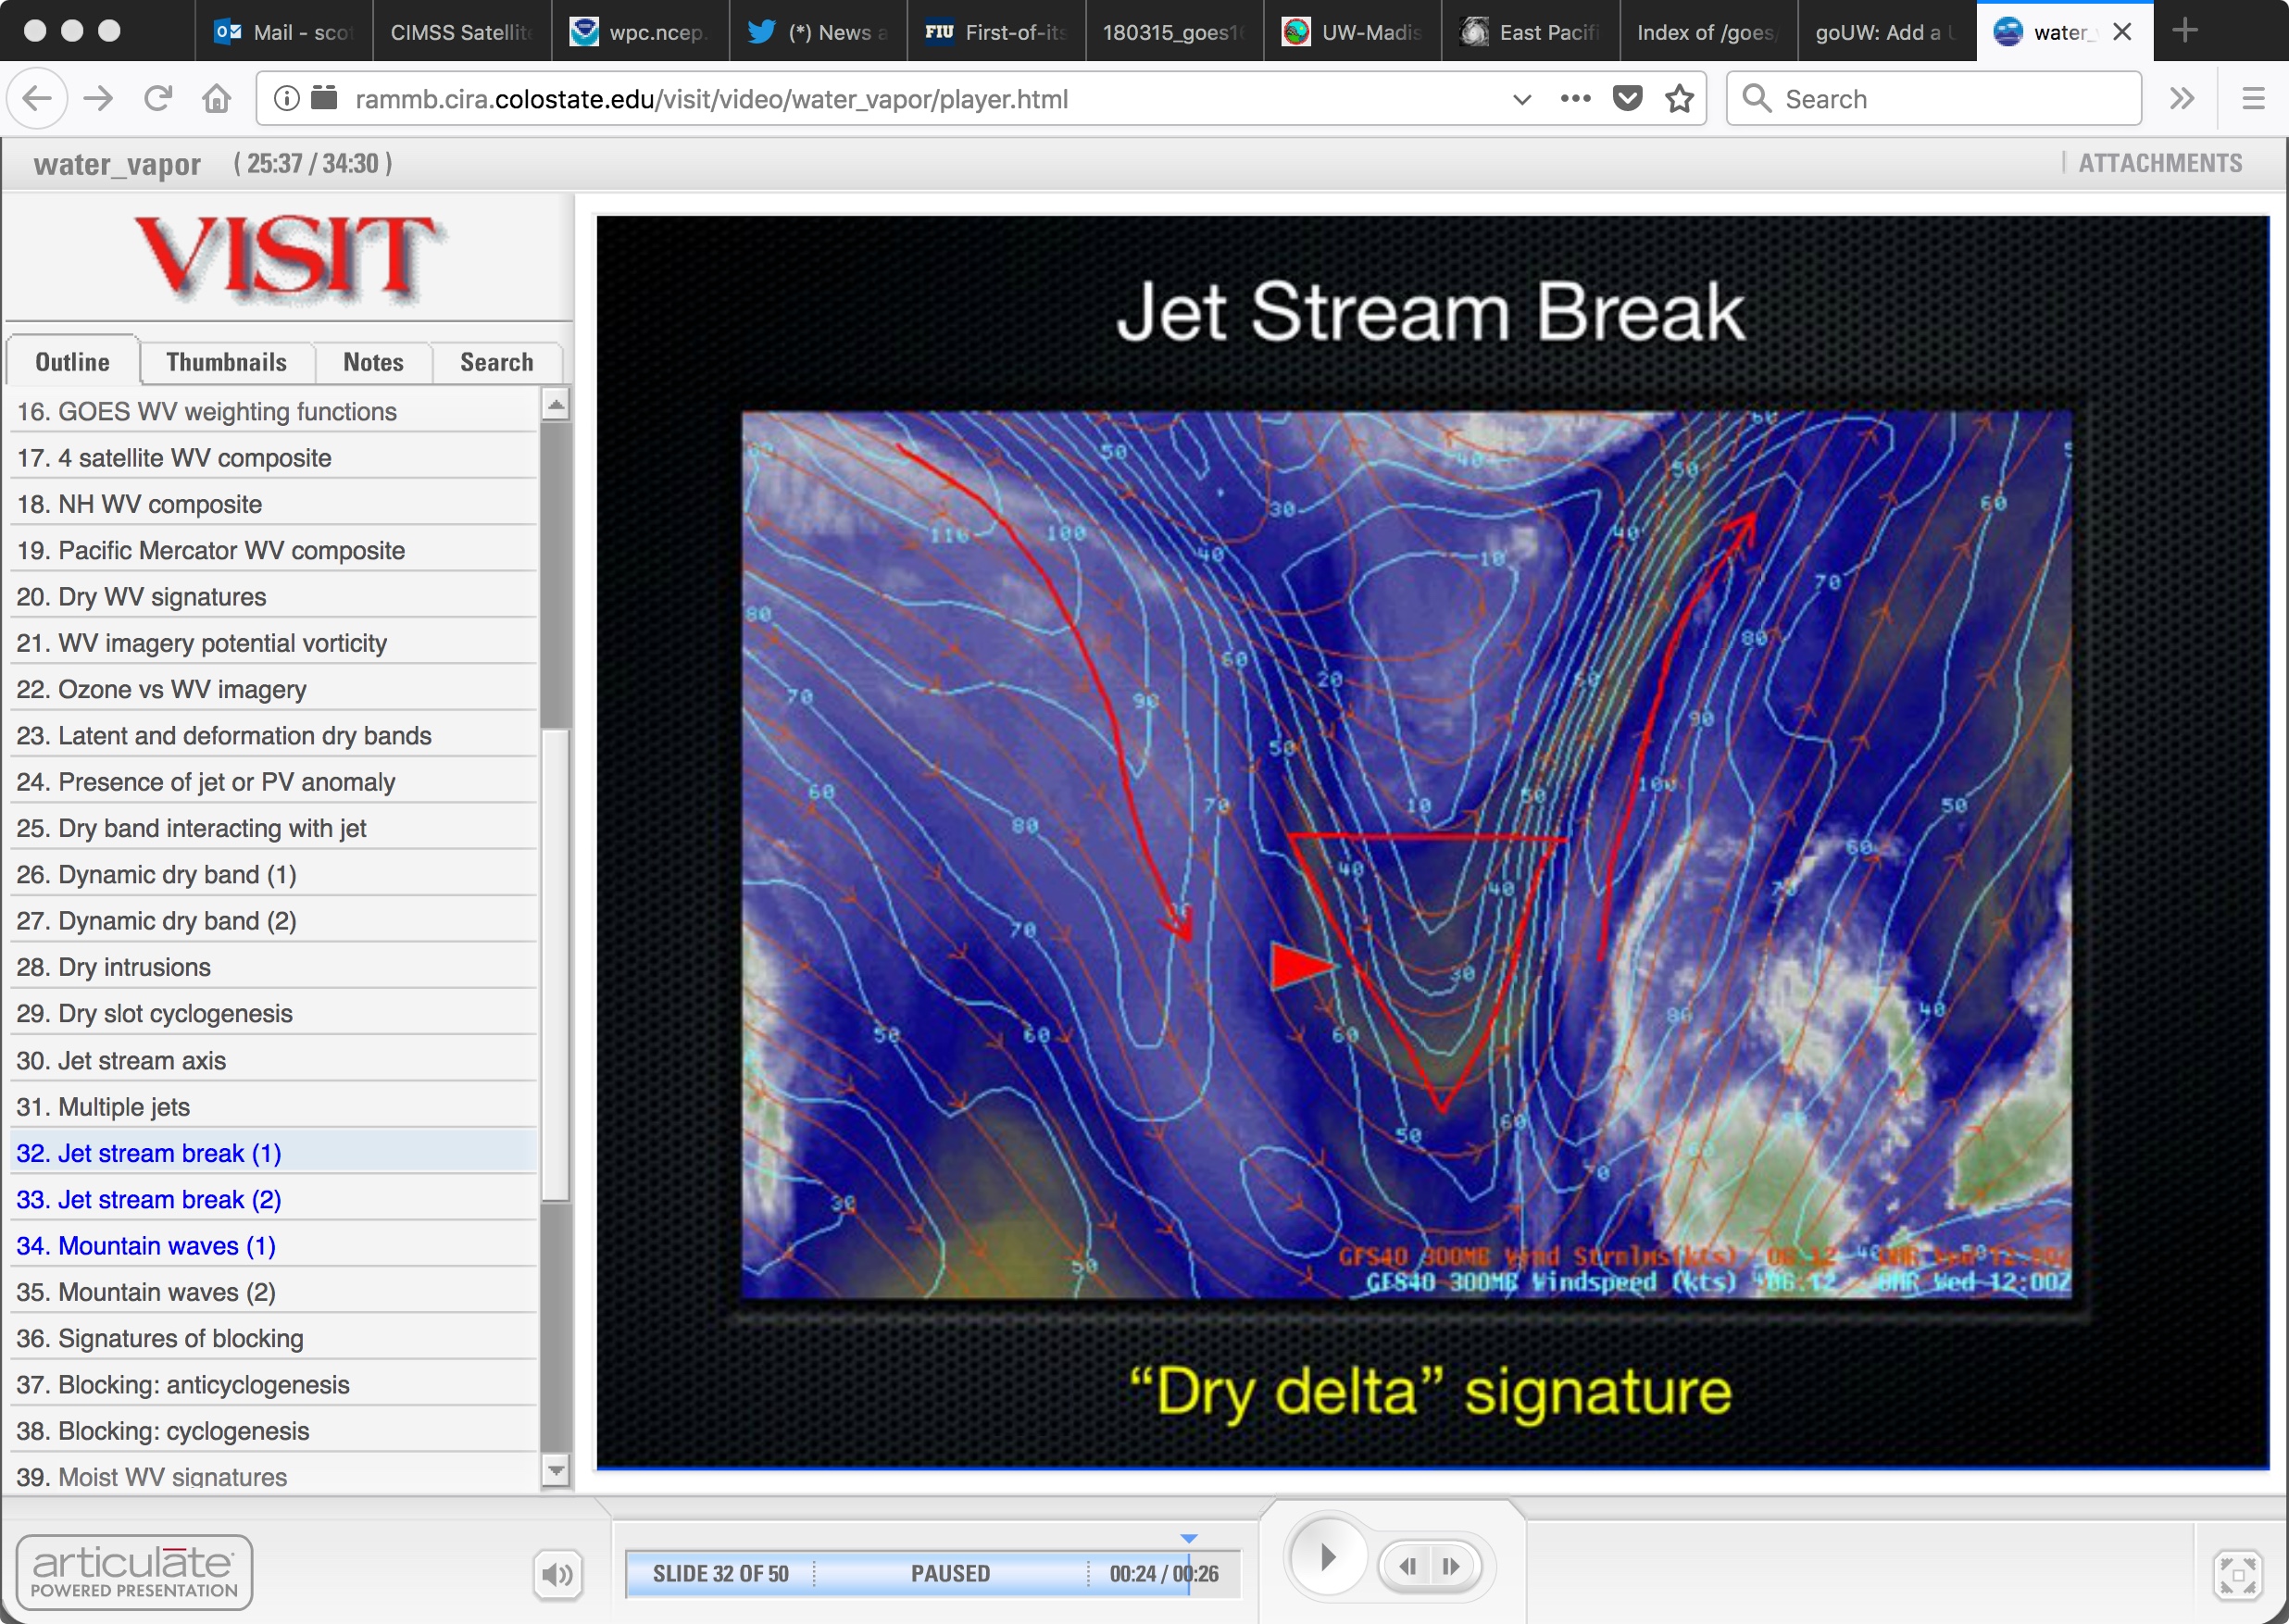Click the next slide button
The height and width of the screenshot is (1624, 2289).
tap(1451, 1566)
